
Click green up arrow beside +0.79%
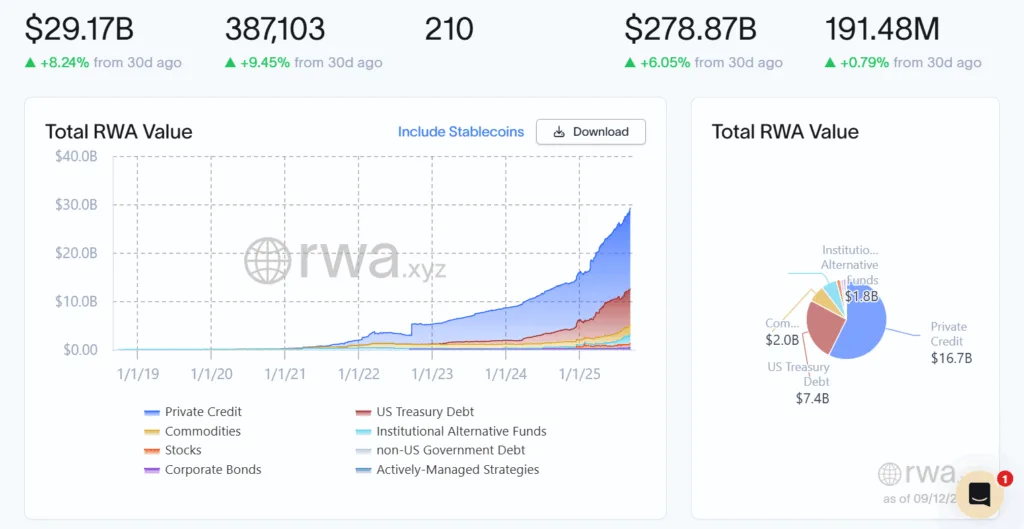coord(831,63)
